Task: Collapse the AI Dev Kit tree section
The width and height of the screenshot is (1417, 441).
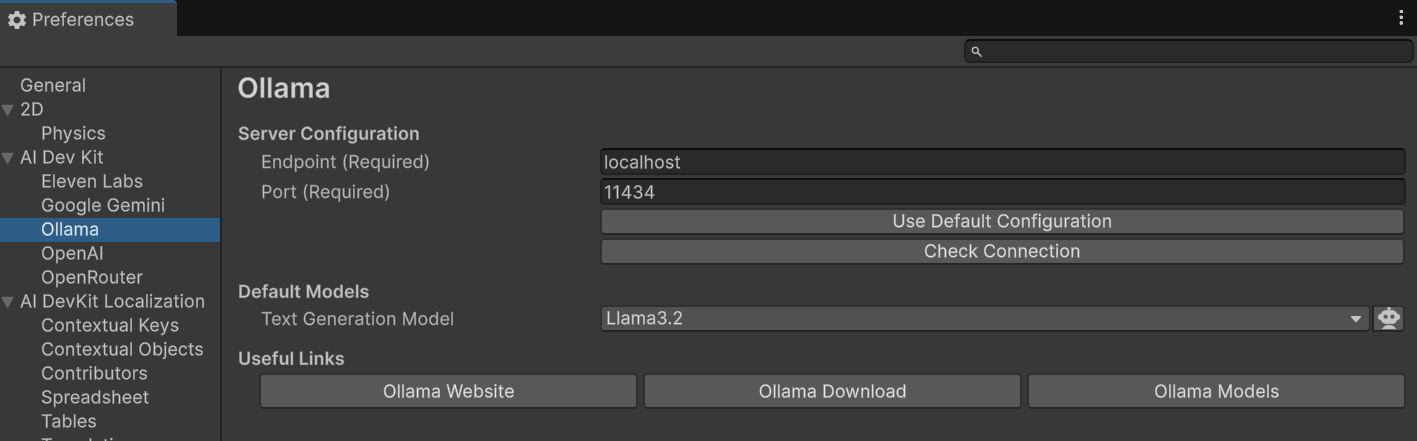Action: pyautogui.click(x=8, y=158)
